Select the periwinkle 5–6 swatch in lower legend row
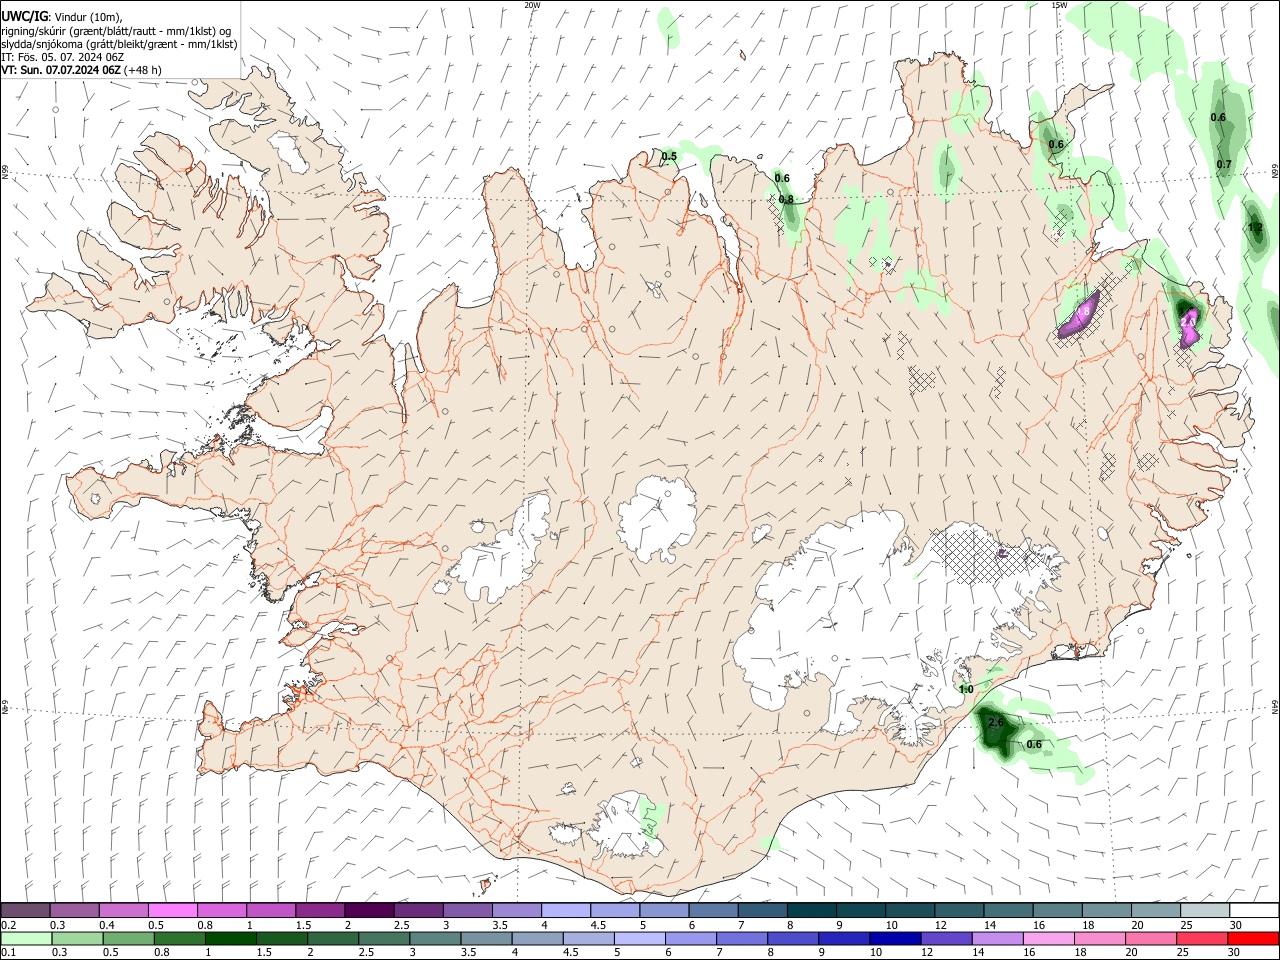This screenshot has height=960, width=1280. coord(640,938)
